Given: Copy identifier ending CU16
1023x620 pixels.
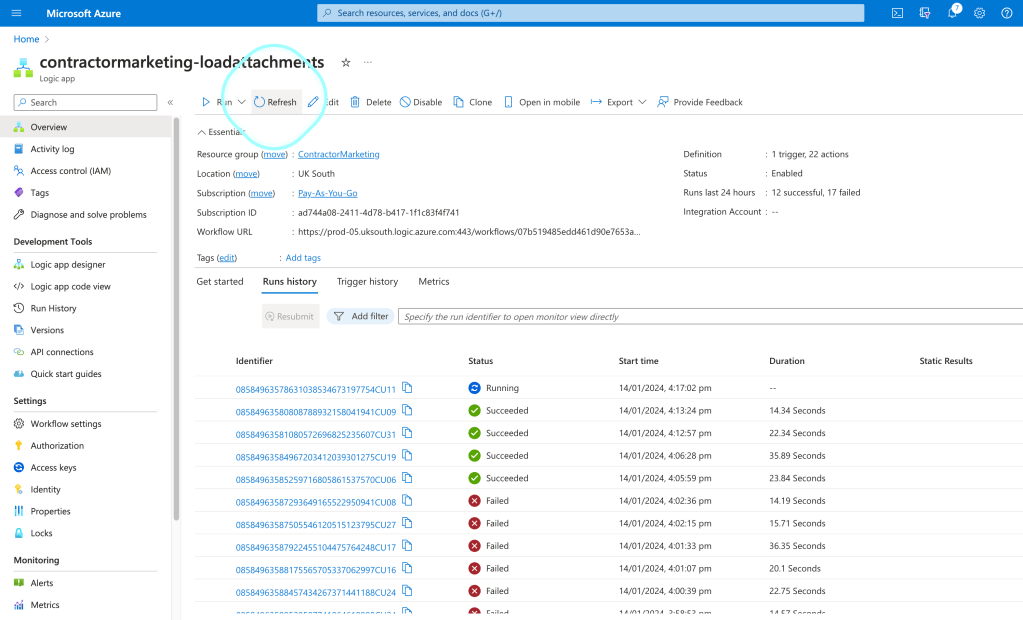Looking at the screenshot, I should [407, 568].
